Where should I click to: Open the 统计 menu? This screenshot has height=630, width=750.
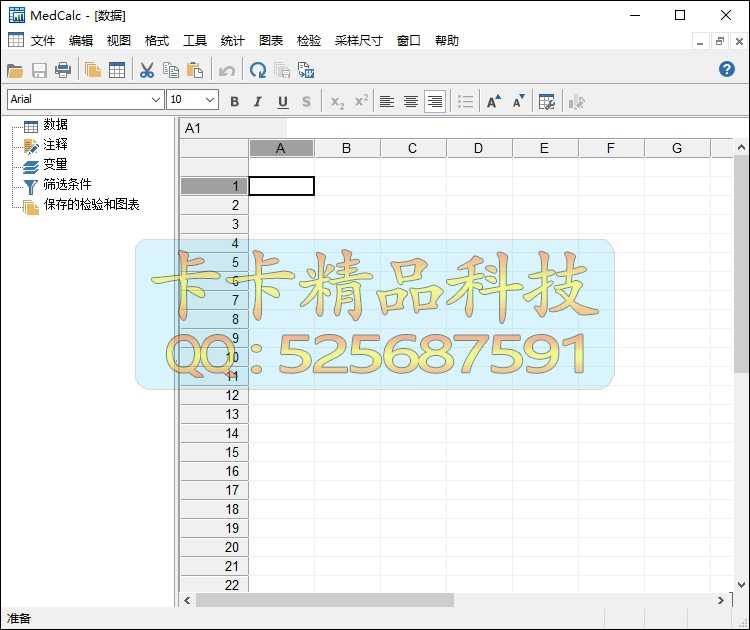tap(232, 41)
